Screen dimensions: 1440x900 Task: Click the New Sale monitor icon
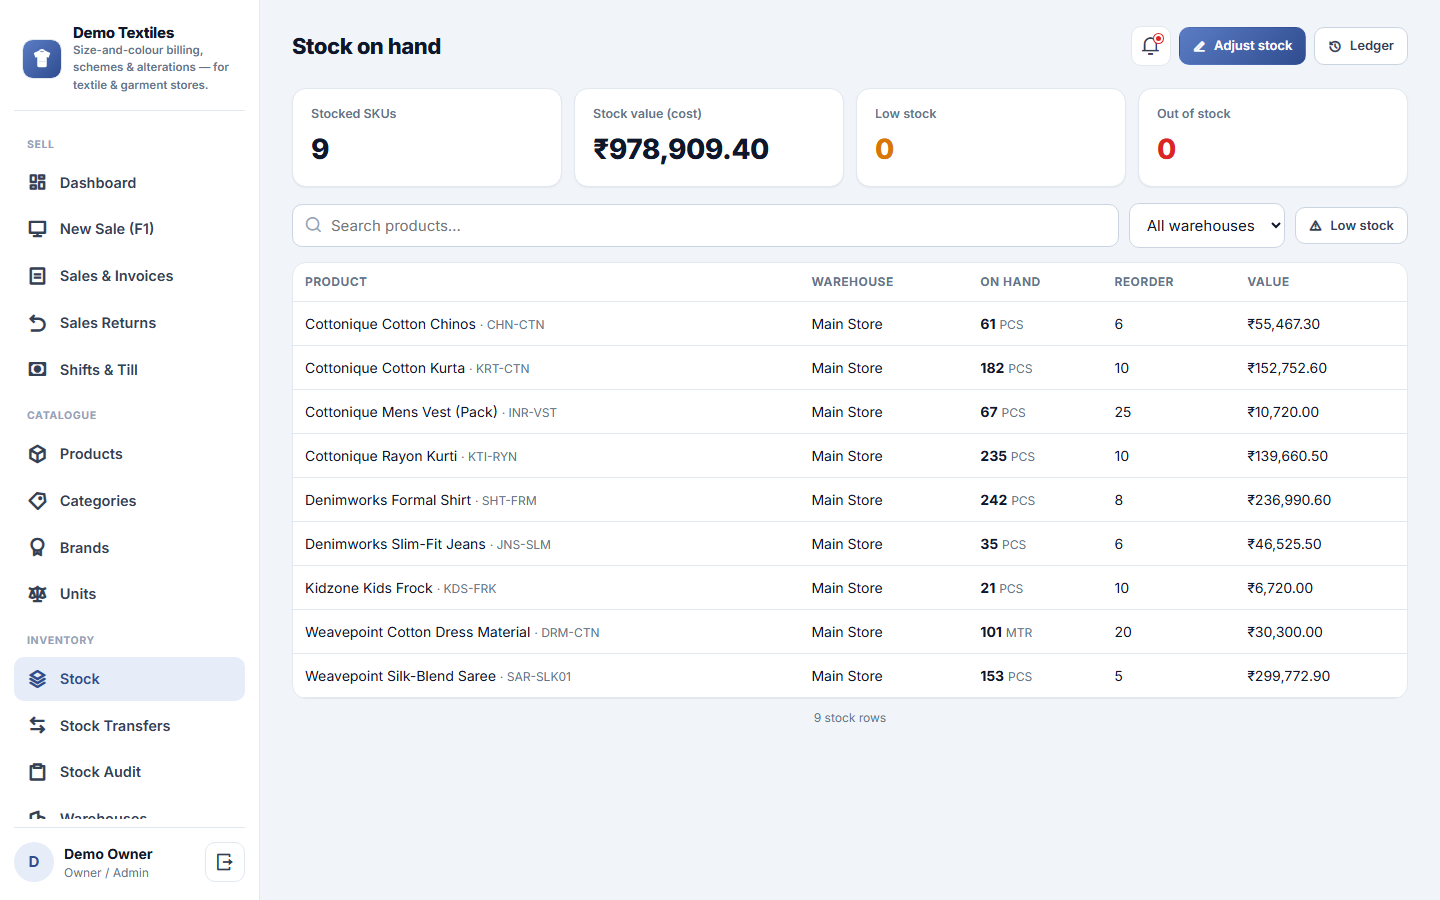pos(38,229)
